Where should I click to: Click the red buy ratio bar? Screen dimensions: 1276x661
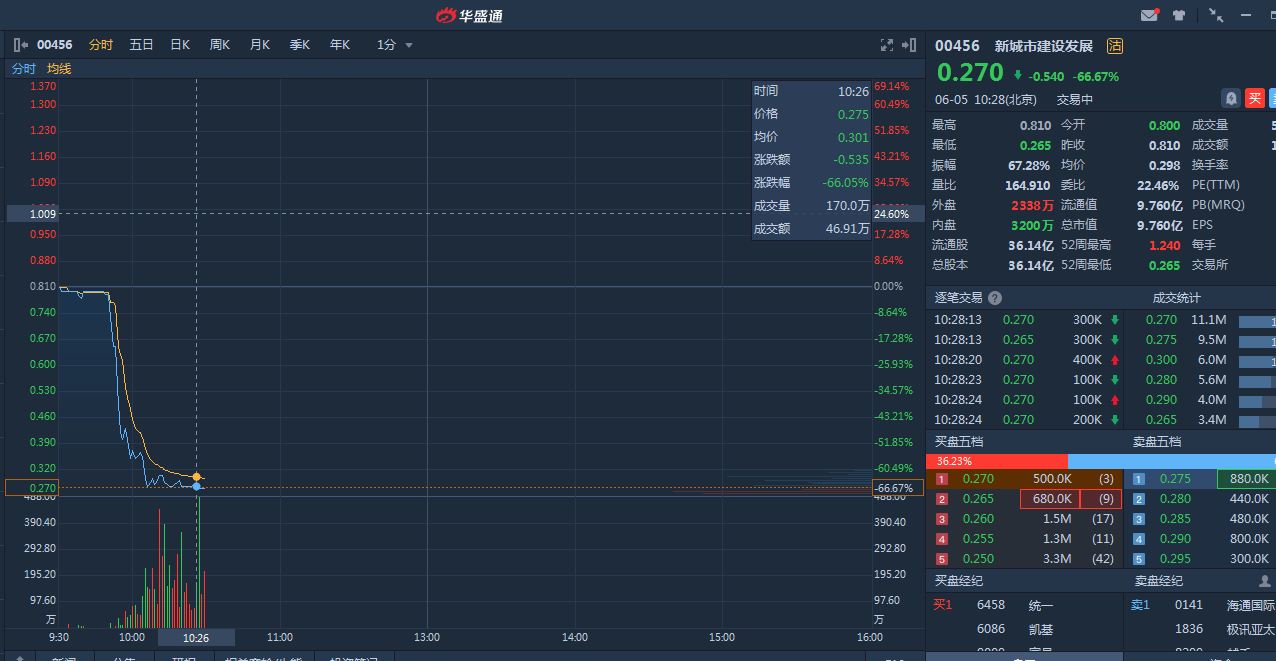(996, 461)
